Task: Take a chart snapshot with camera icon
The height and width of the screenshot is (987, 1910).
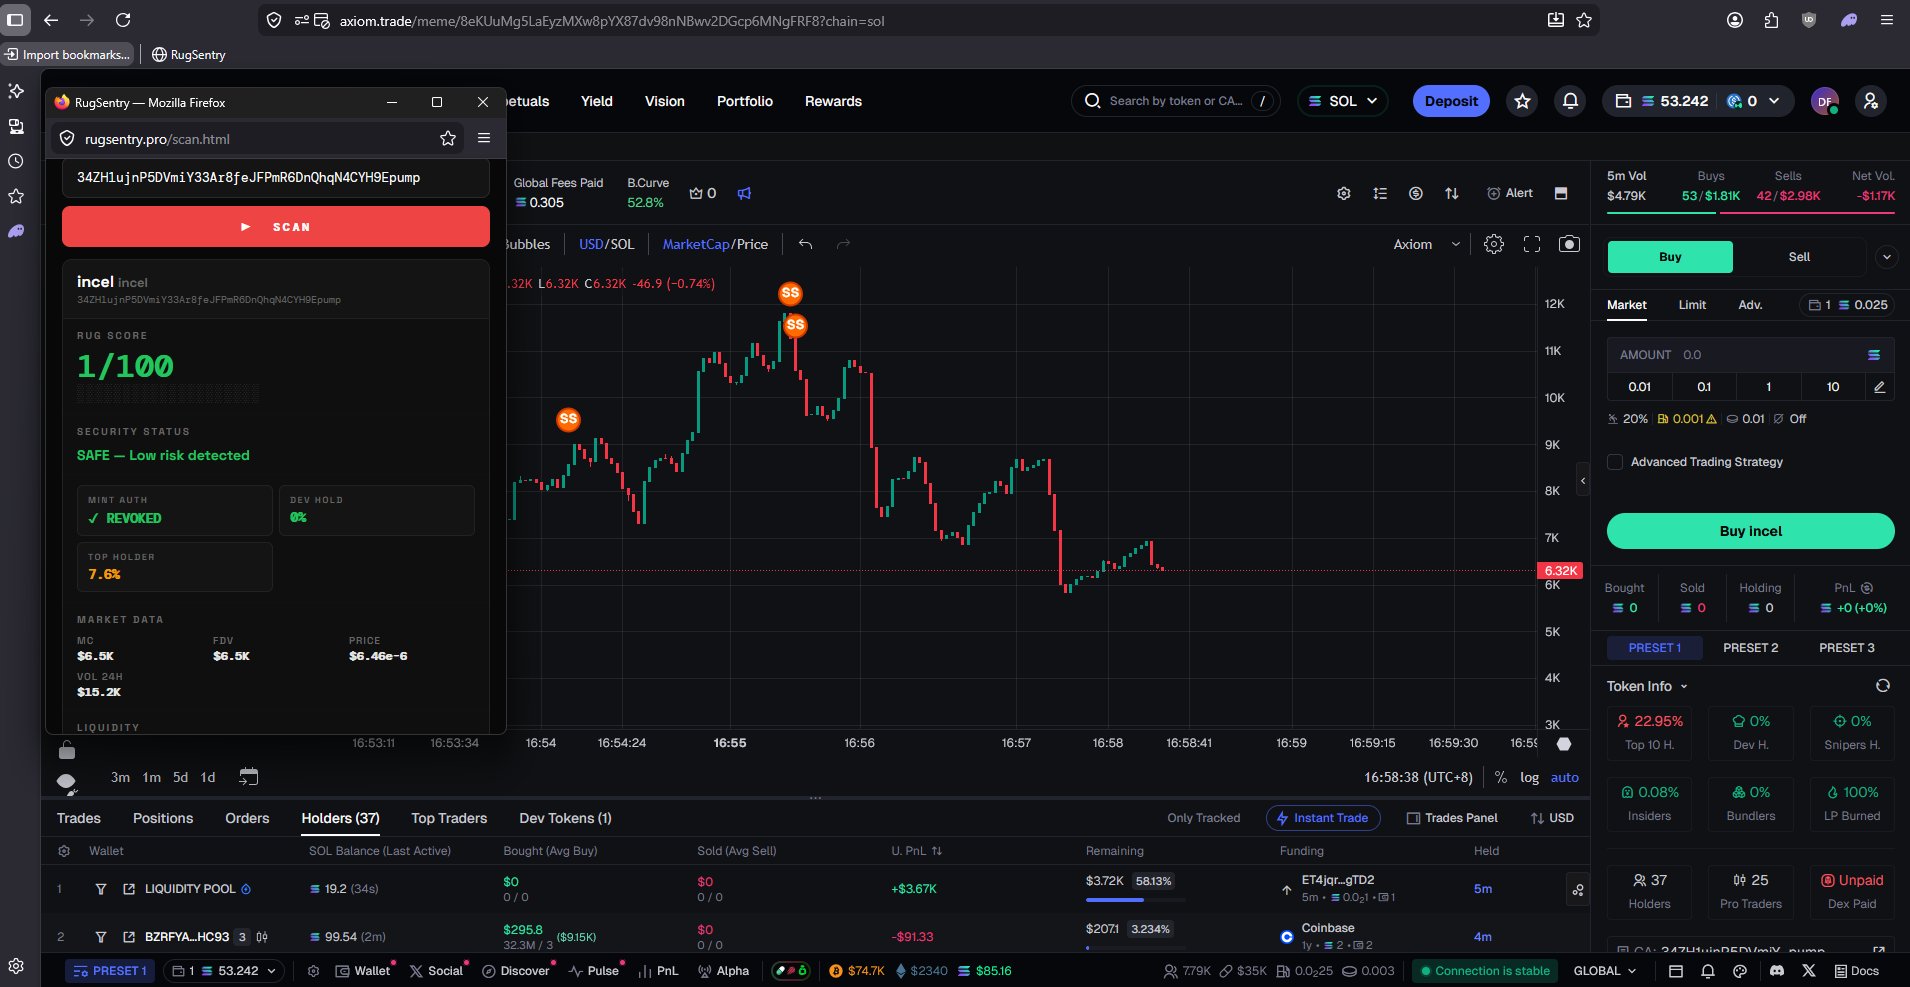Action: 1570,244
